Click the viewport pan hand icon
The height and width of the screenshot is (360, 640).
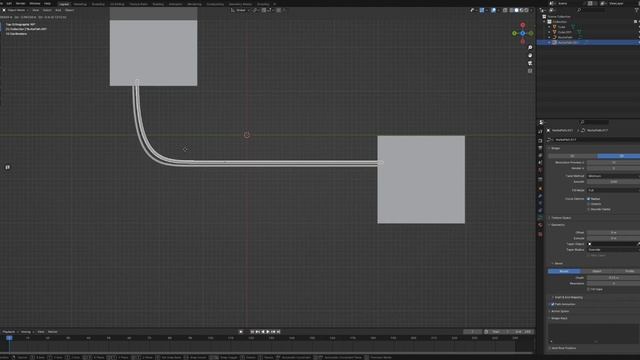coord(530,56)
